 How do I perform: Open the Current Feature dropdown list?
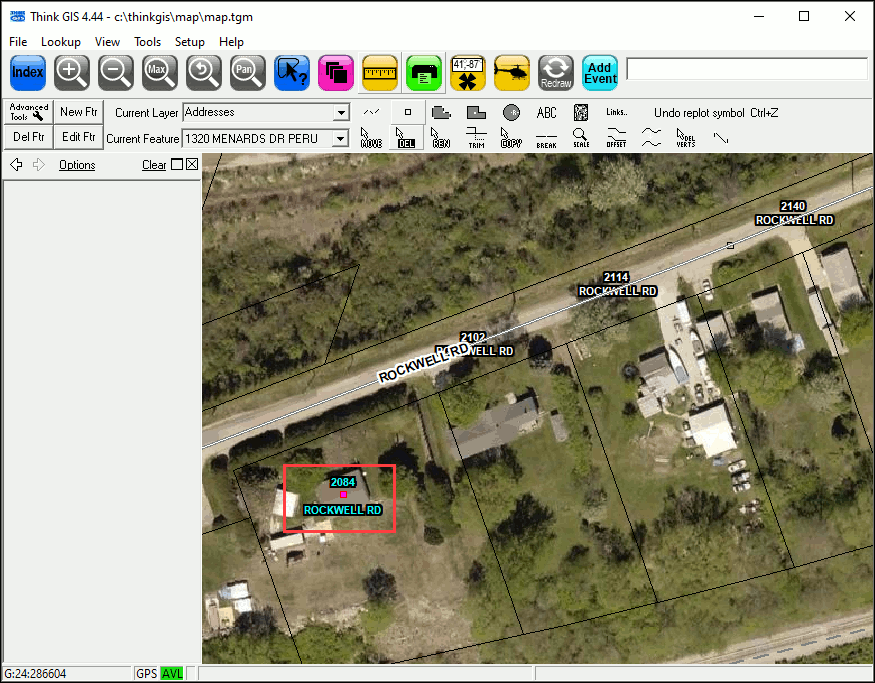pos(341,138)
